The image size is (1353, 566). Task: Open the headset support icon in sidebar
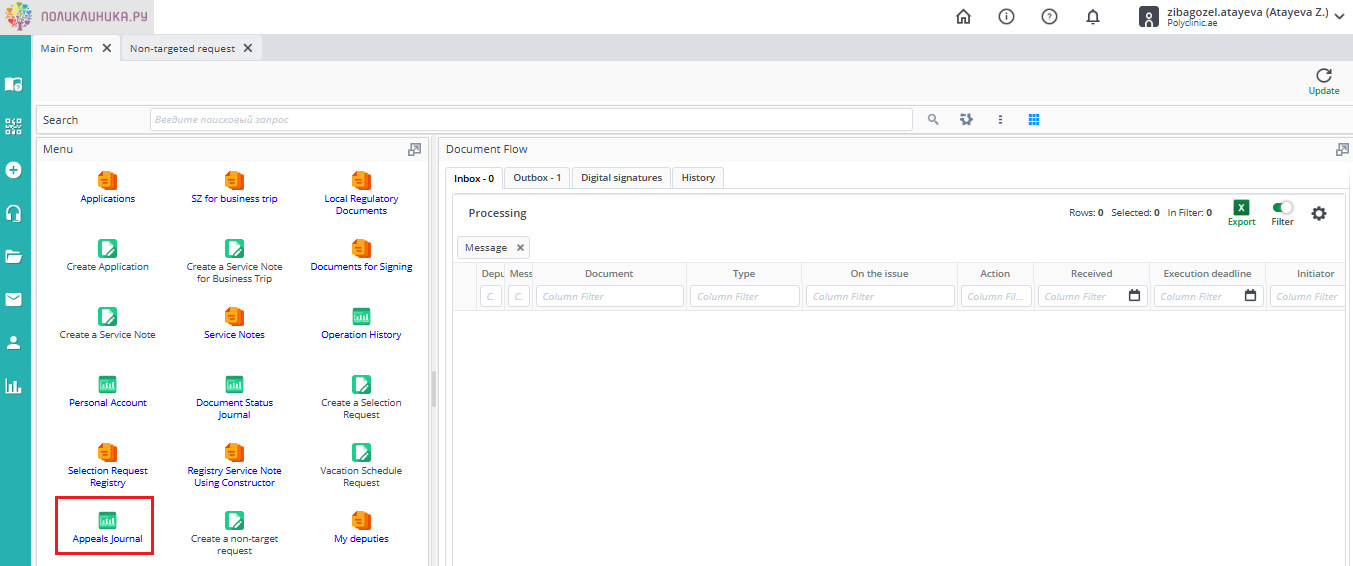[14, 213]
